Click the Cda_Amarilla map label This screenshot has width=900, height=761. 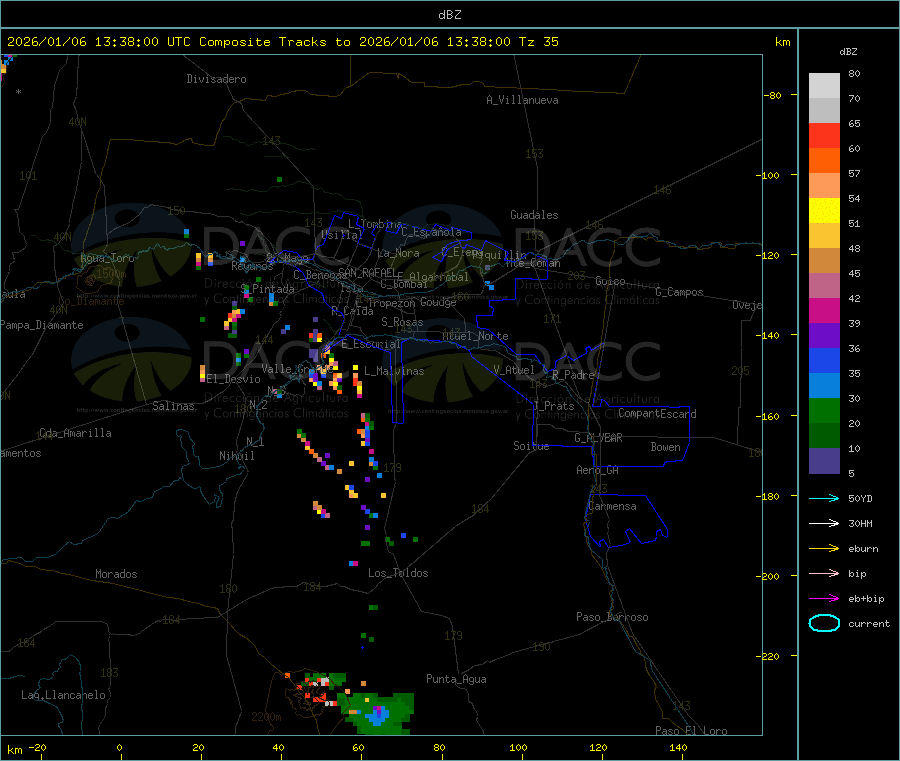point(75,433)
